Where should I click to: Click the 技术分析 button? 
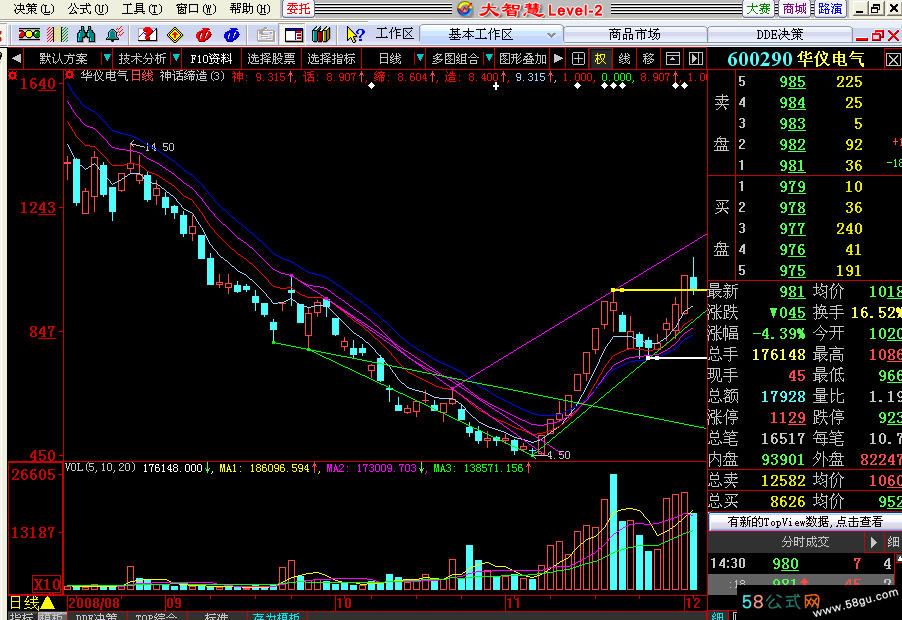pos(142,59)
